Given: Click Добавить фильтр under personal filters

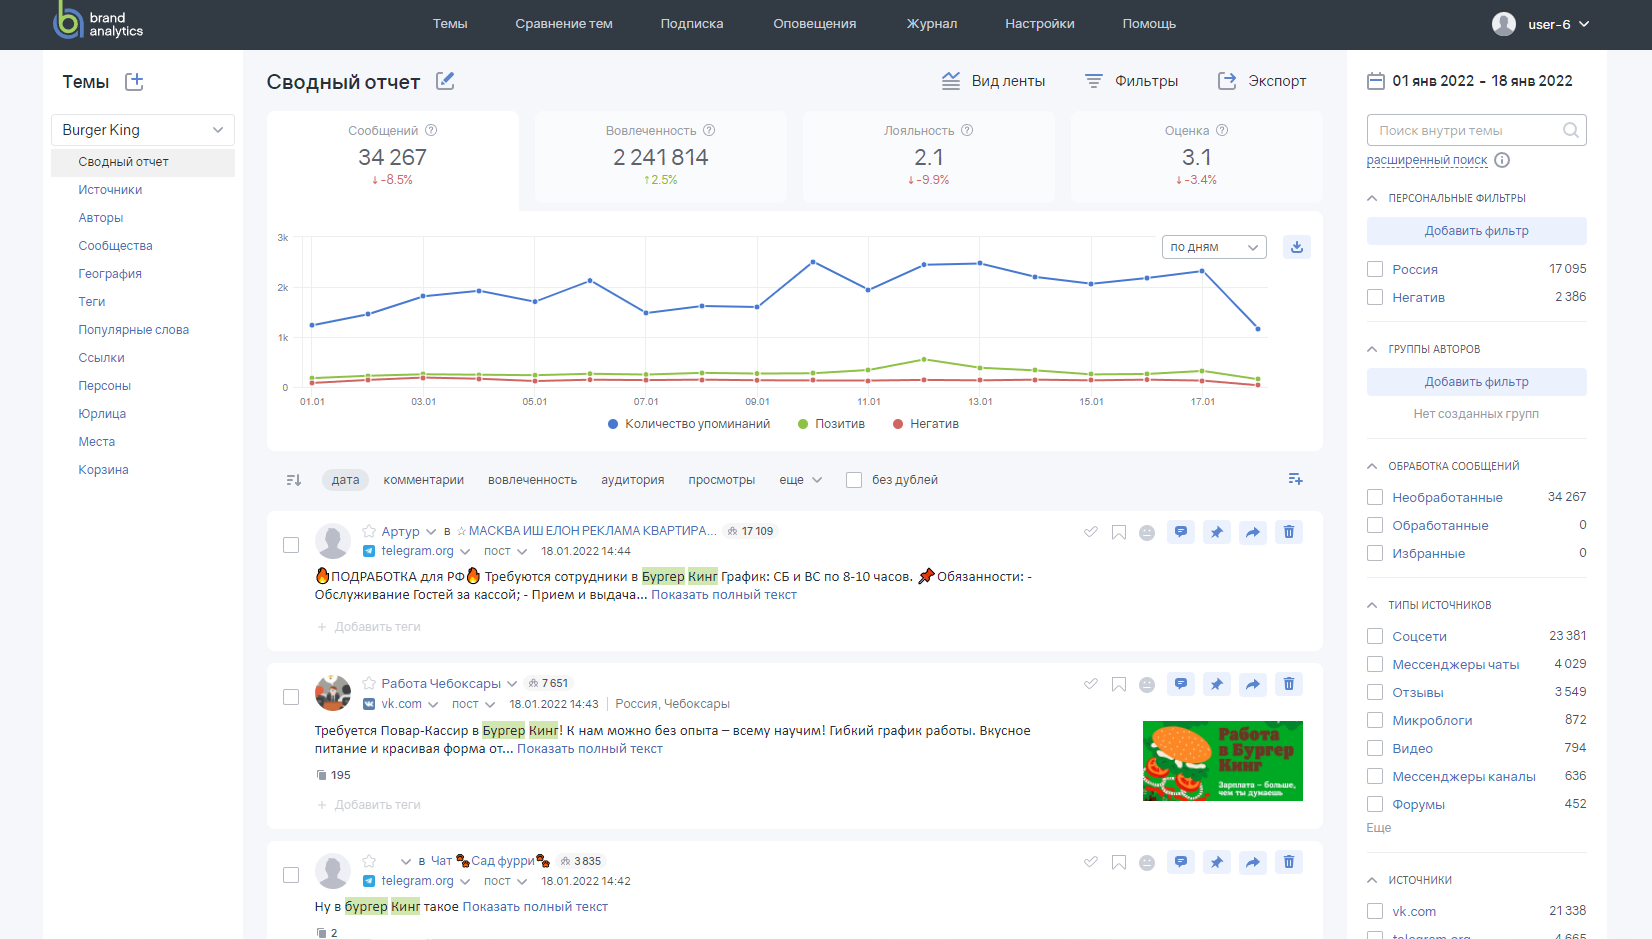Looking at the screenshot, I should pos(1476,231).
